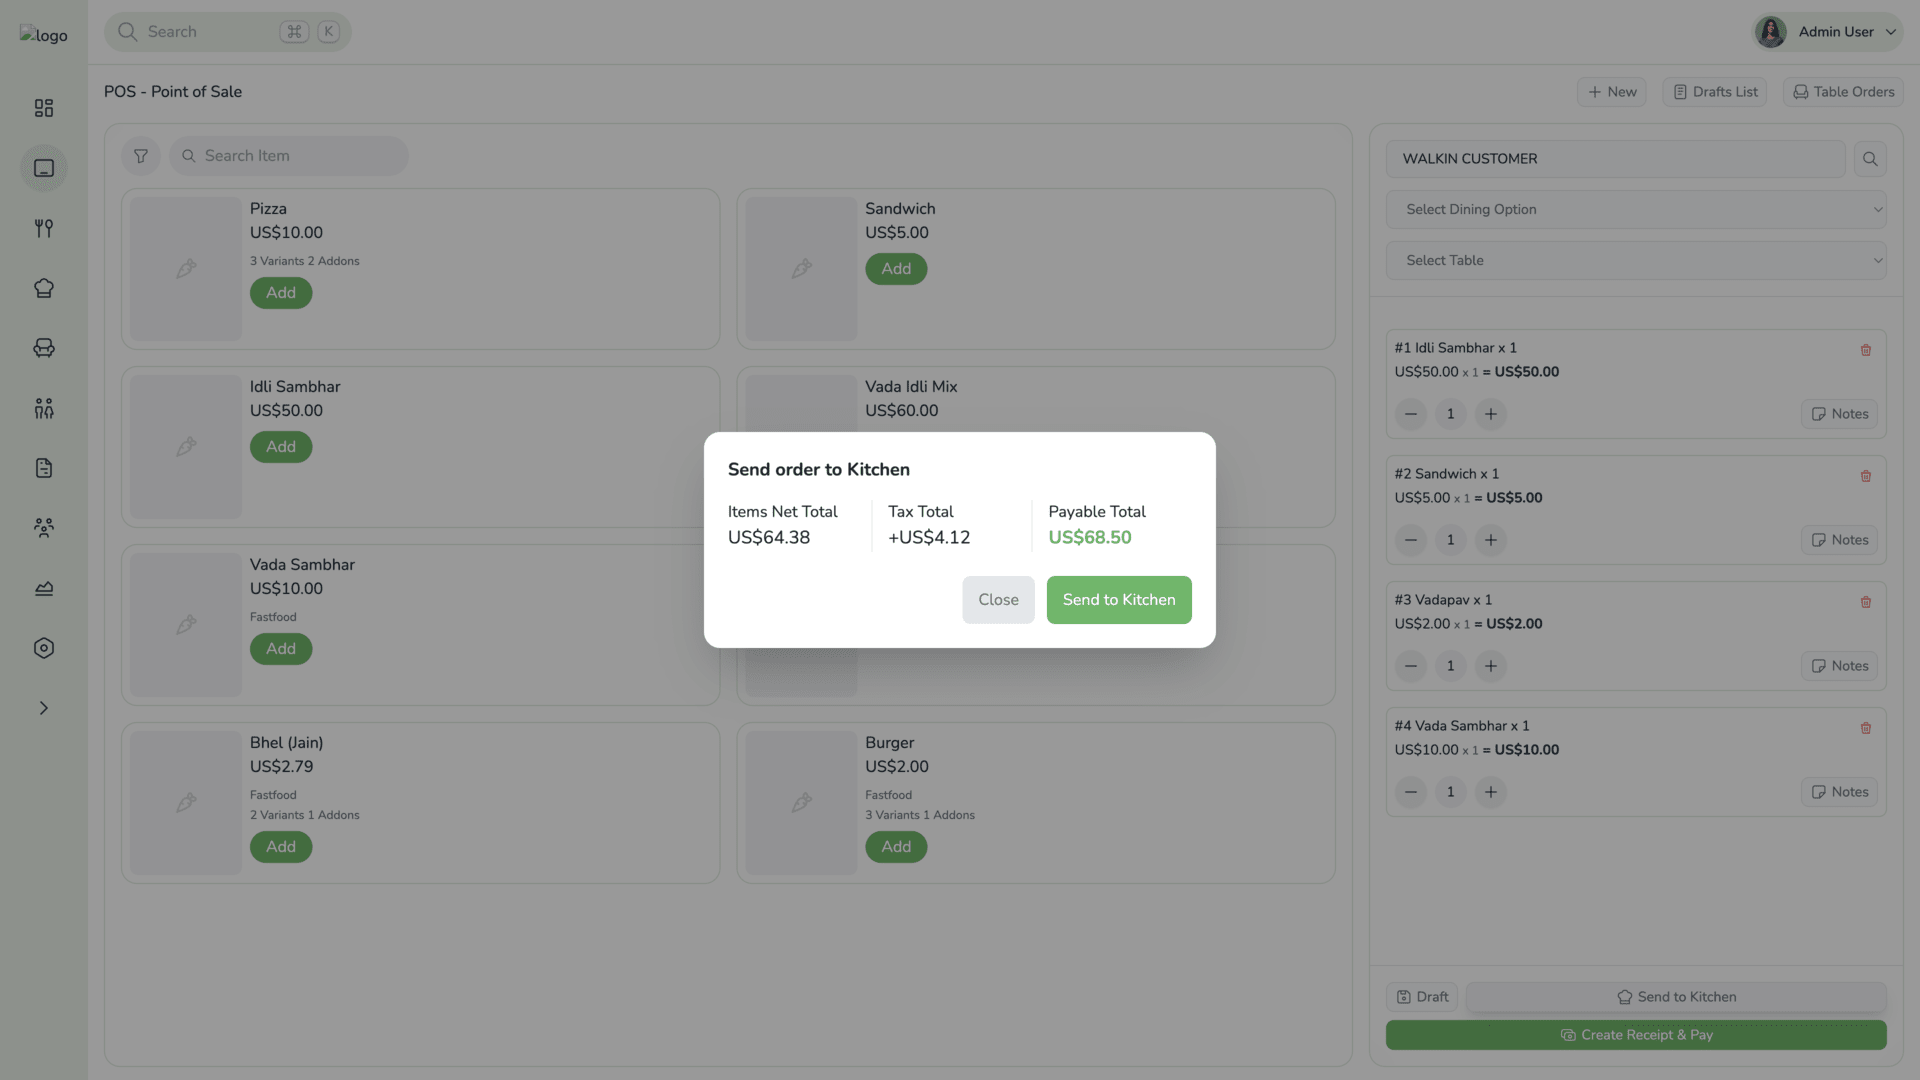Open the Select Dining Option dropdown

tap(1634, 209)
